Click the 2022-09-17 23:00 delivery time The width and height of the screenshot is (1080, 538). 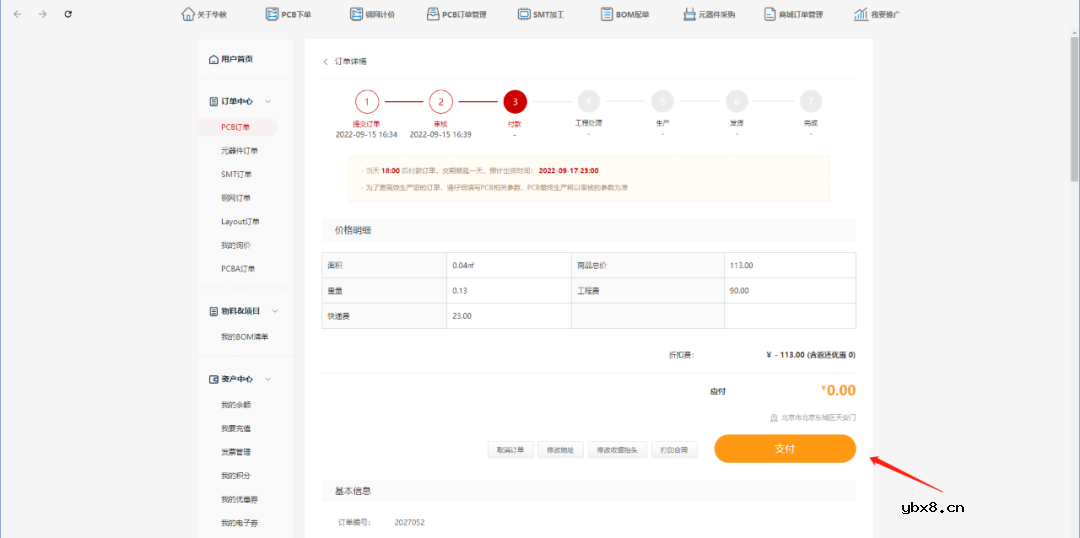(568, 170)
